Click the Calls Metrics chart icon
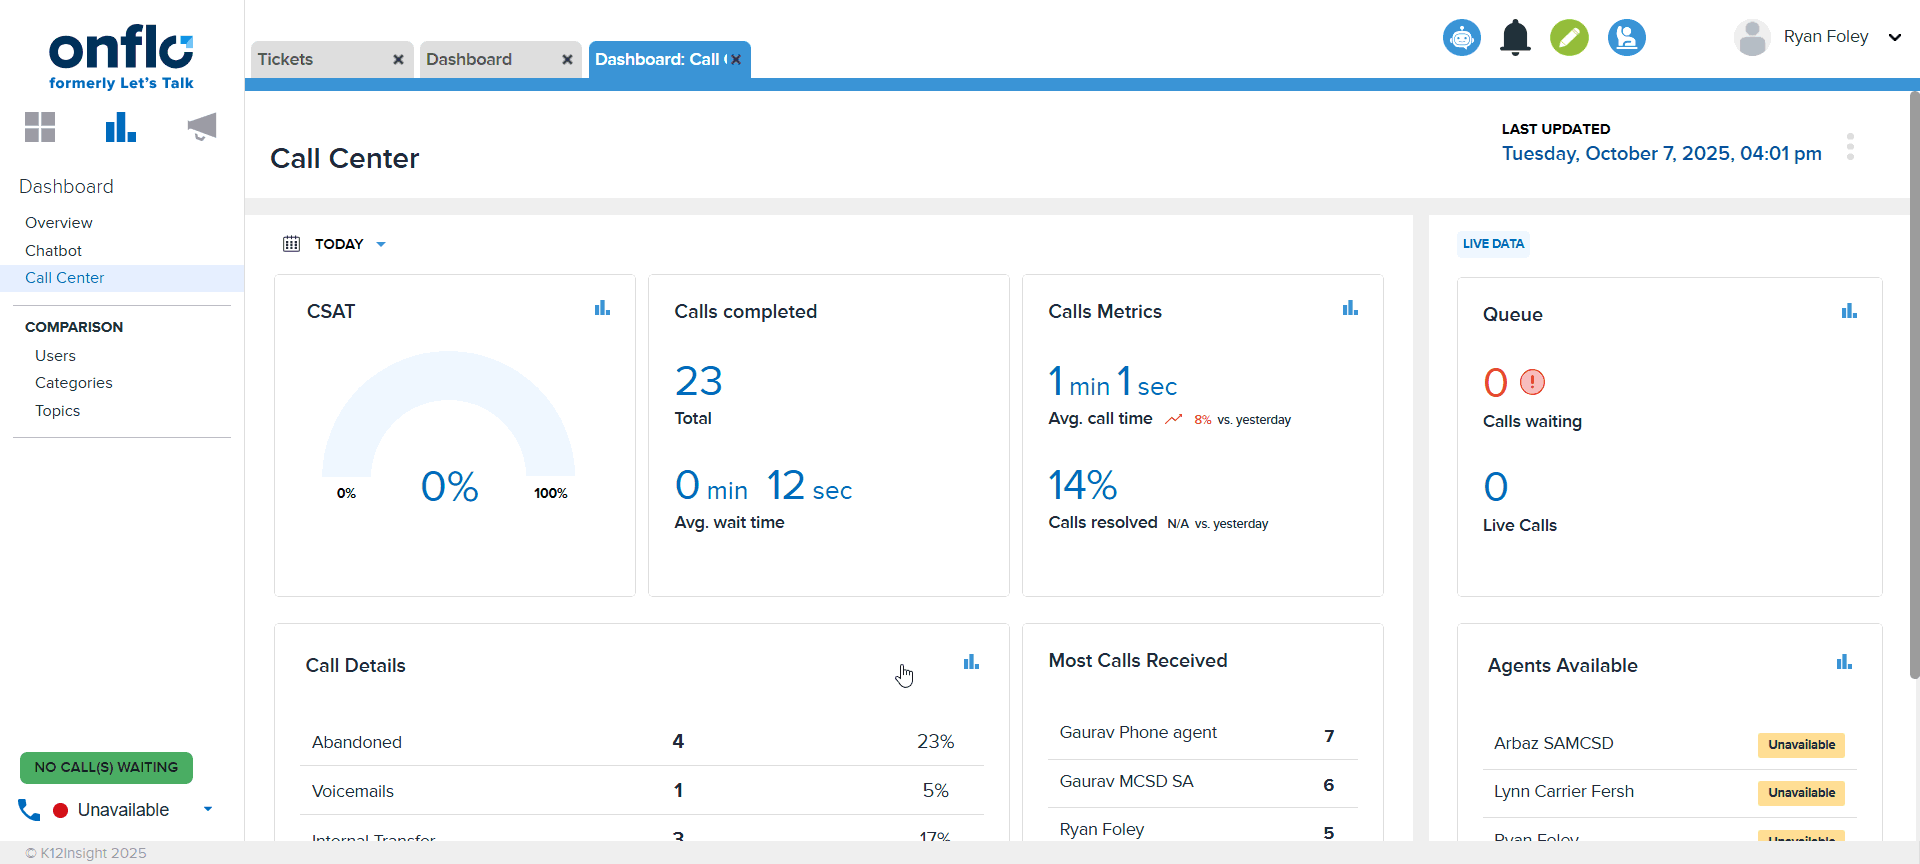 click(1350, 308)
